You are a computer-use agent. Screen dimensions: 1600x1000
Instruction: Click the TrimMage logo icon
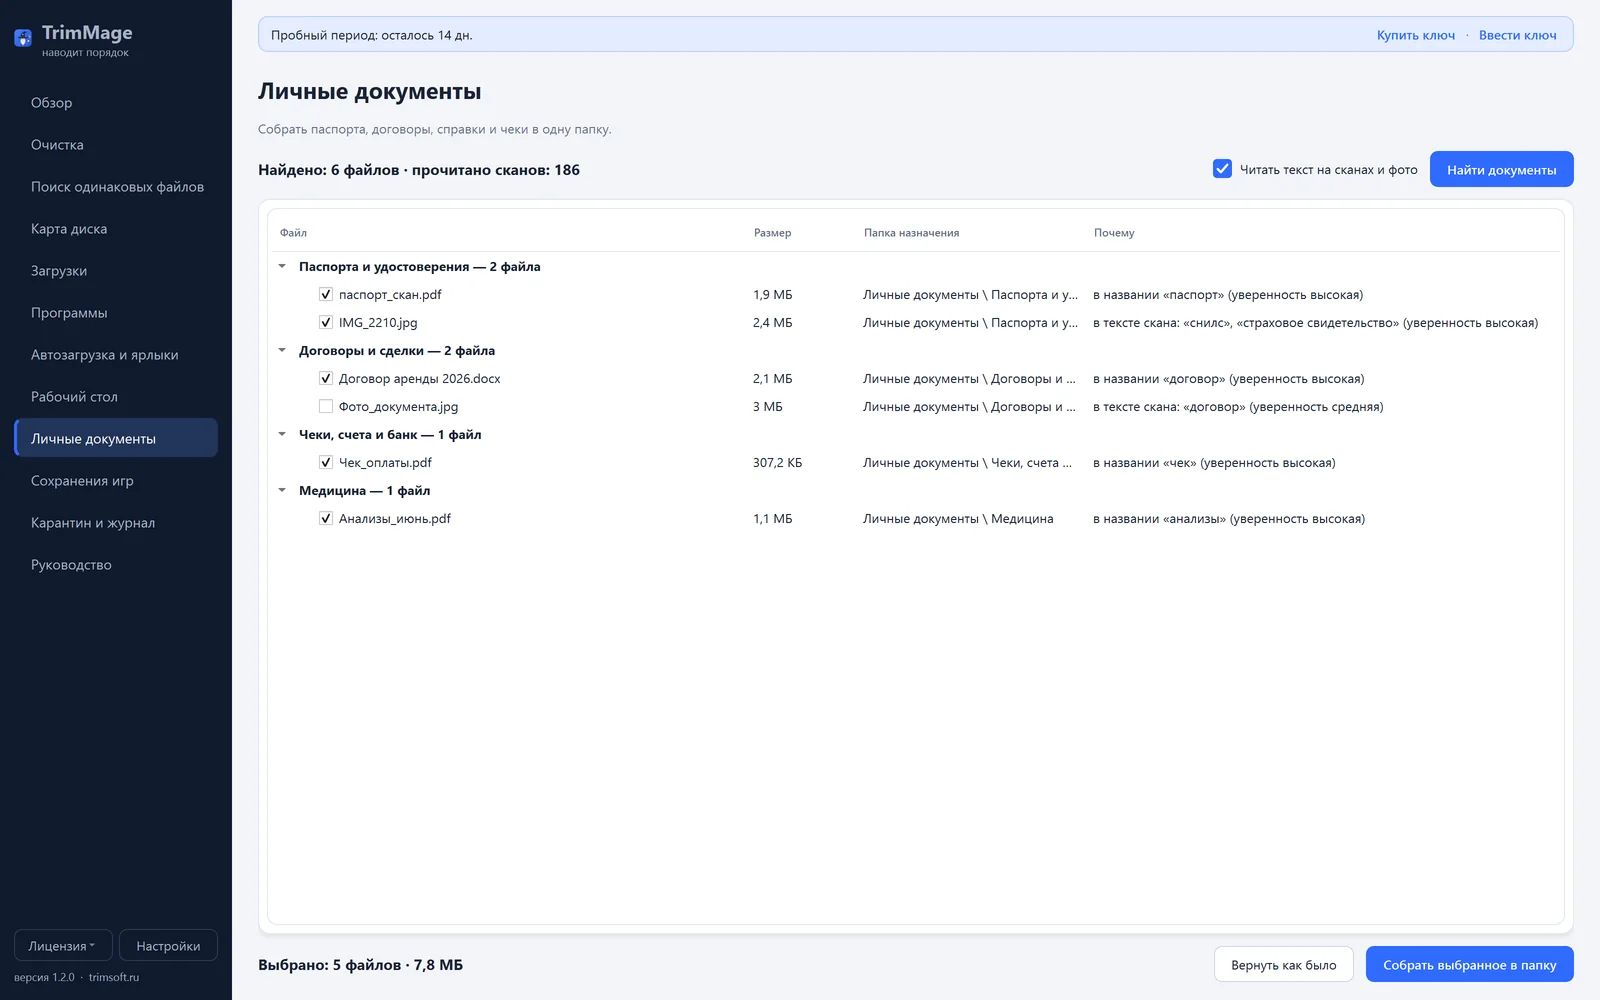(x=23, y=39)
